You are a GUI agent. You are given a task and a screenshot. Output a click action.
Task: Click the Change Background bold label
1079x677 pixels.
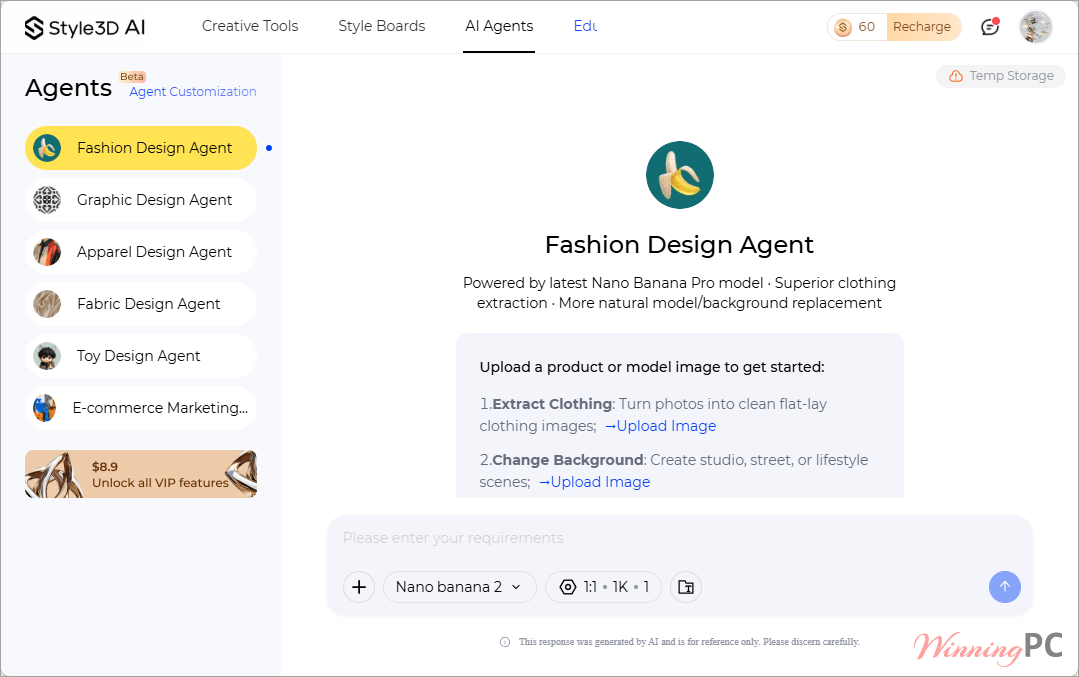(x=568, y=460)
